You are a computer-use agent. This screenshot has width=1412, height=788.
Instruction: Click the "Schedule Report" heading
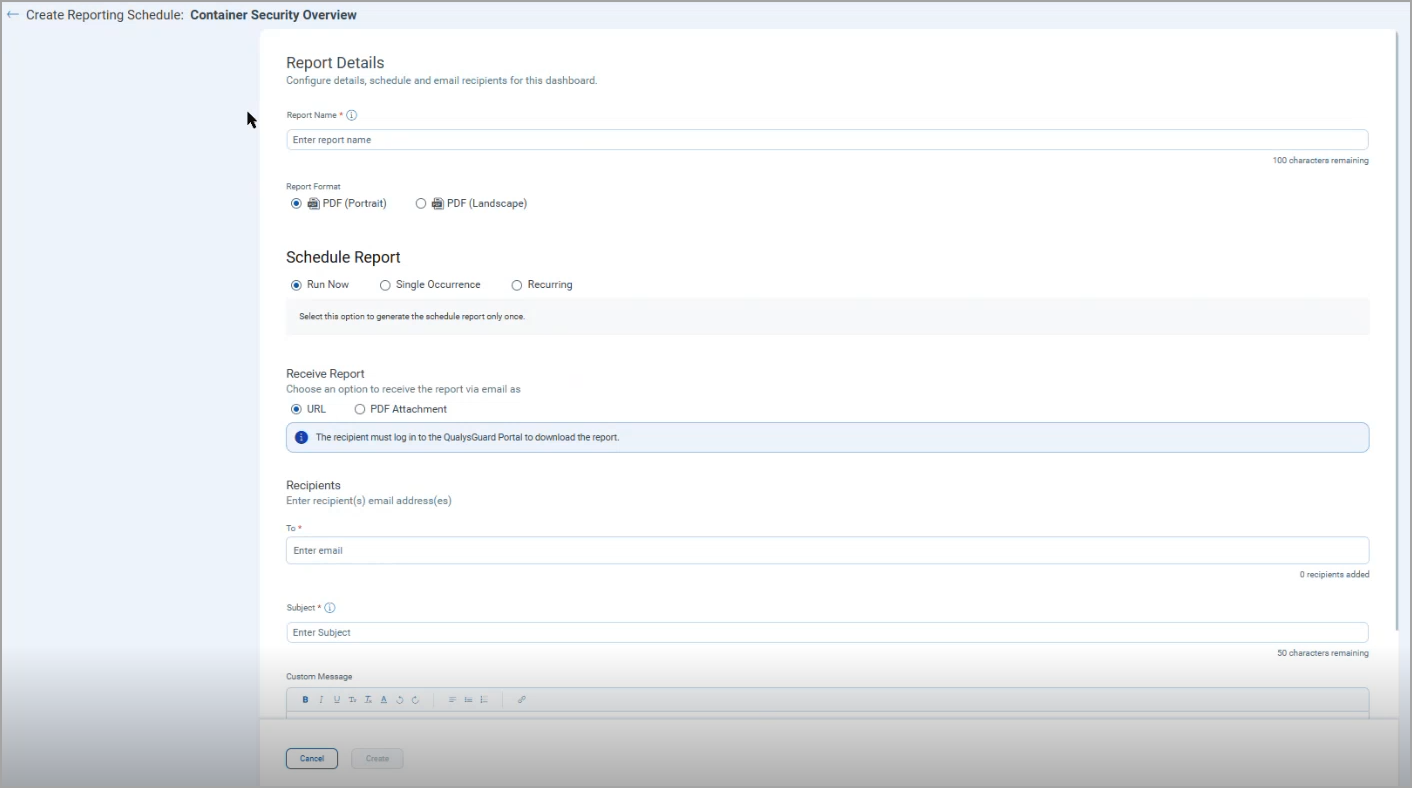[343, 257]
